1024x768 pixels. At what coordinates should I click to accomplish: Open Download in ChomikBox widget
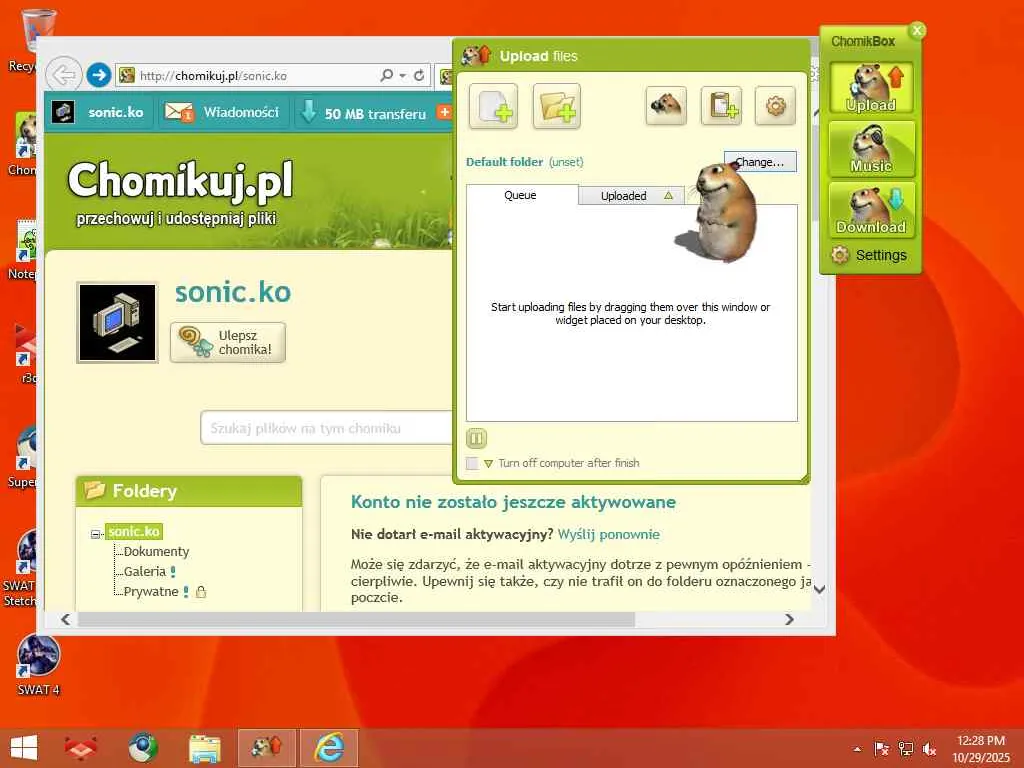tap(871, 210)
